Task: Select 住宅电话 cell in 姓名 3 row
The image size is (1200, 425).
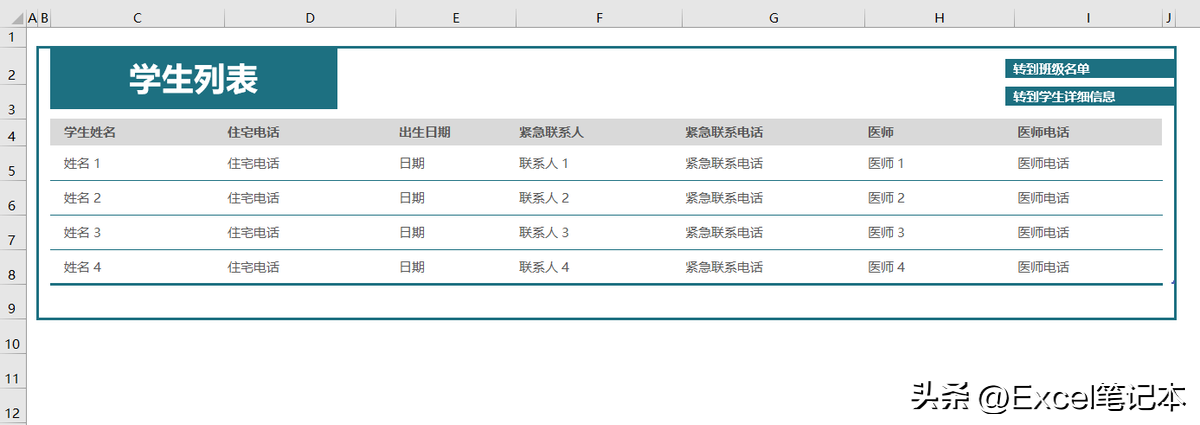Action: pyautogui.click(x=310, y=233)
